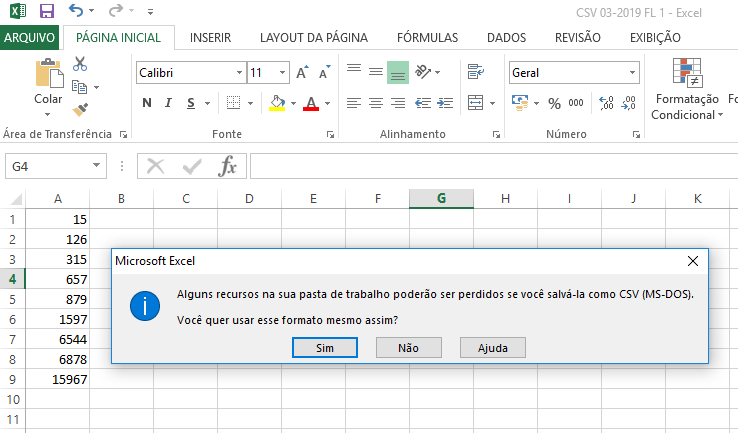738x433 pixels.
Task: Click the Não button in dialog
Action: [409, 348]
